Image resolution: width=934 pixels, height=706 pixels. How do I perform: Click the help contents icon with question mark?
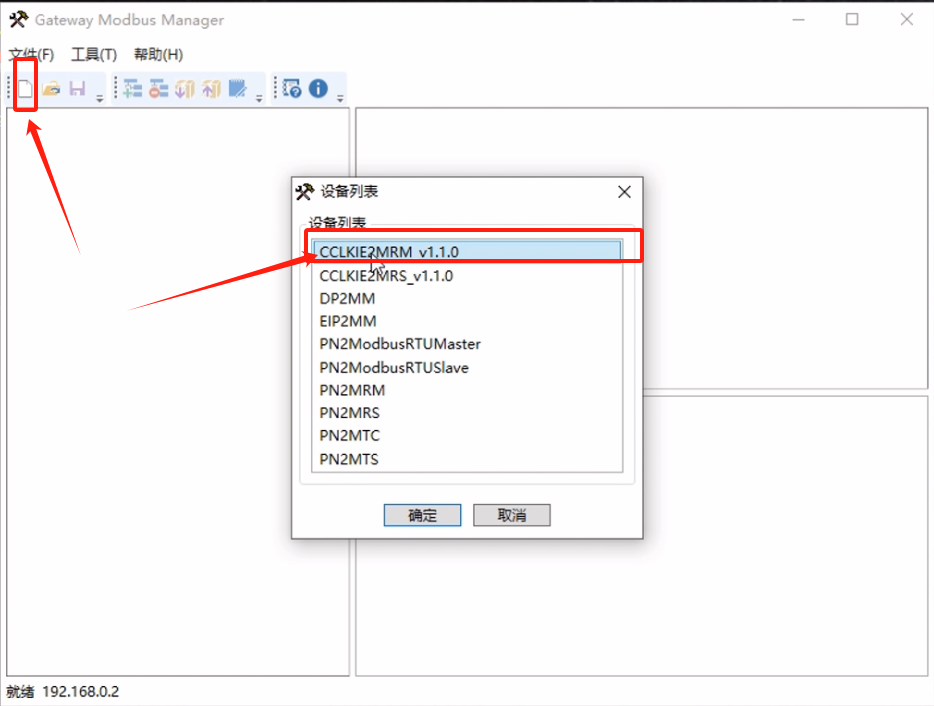coord(292,89)
